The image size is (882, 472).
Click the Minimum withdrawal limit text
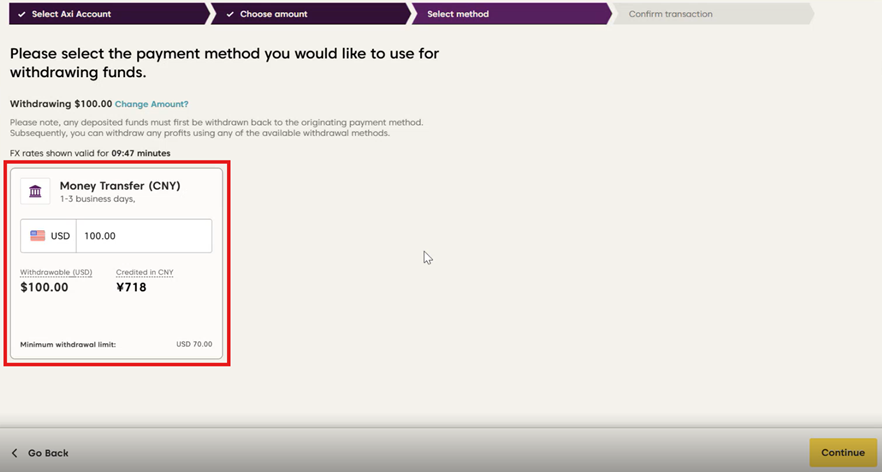click(x=68, y=344)
